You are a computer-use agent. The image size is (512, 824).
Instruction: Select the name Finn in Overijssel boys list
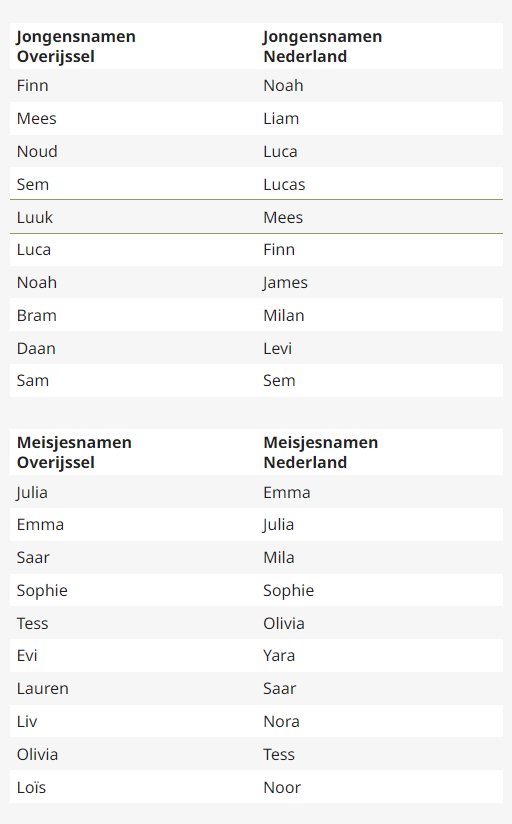pyautogui.click(x=33, y=86)
